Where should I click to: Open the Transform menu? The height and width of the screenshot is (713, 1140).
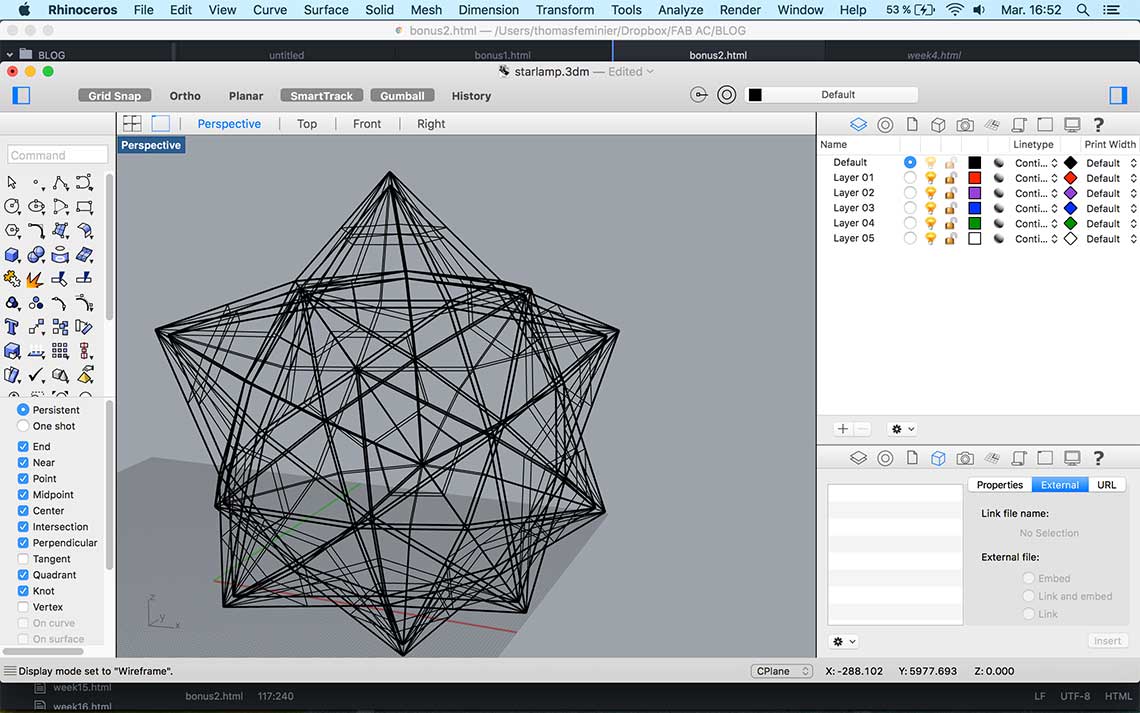[x=564, y=10]
